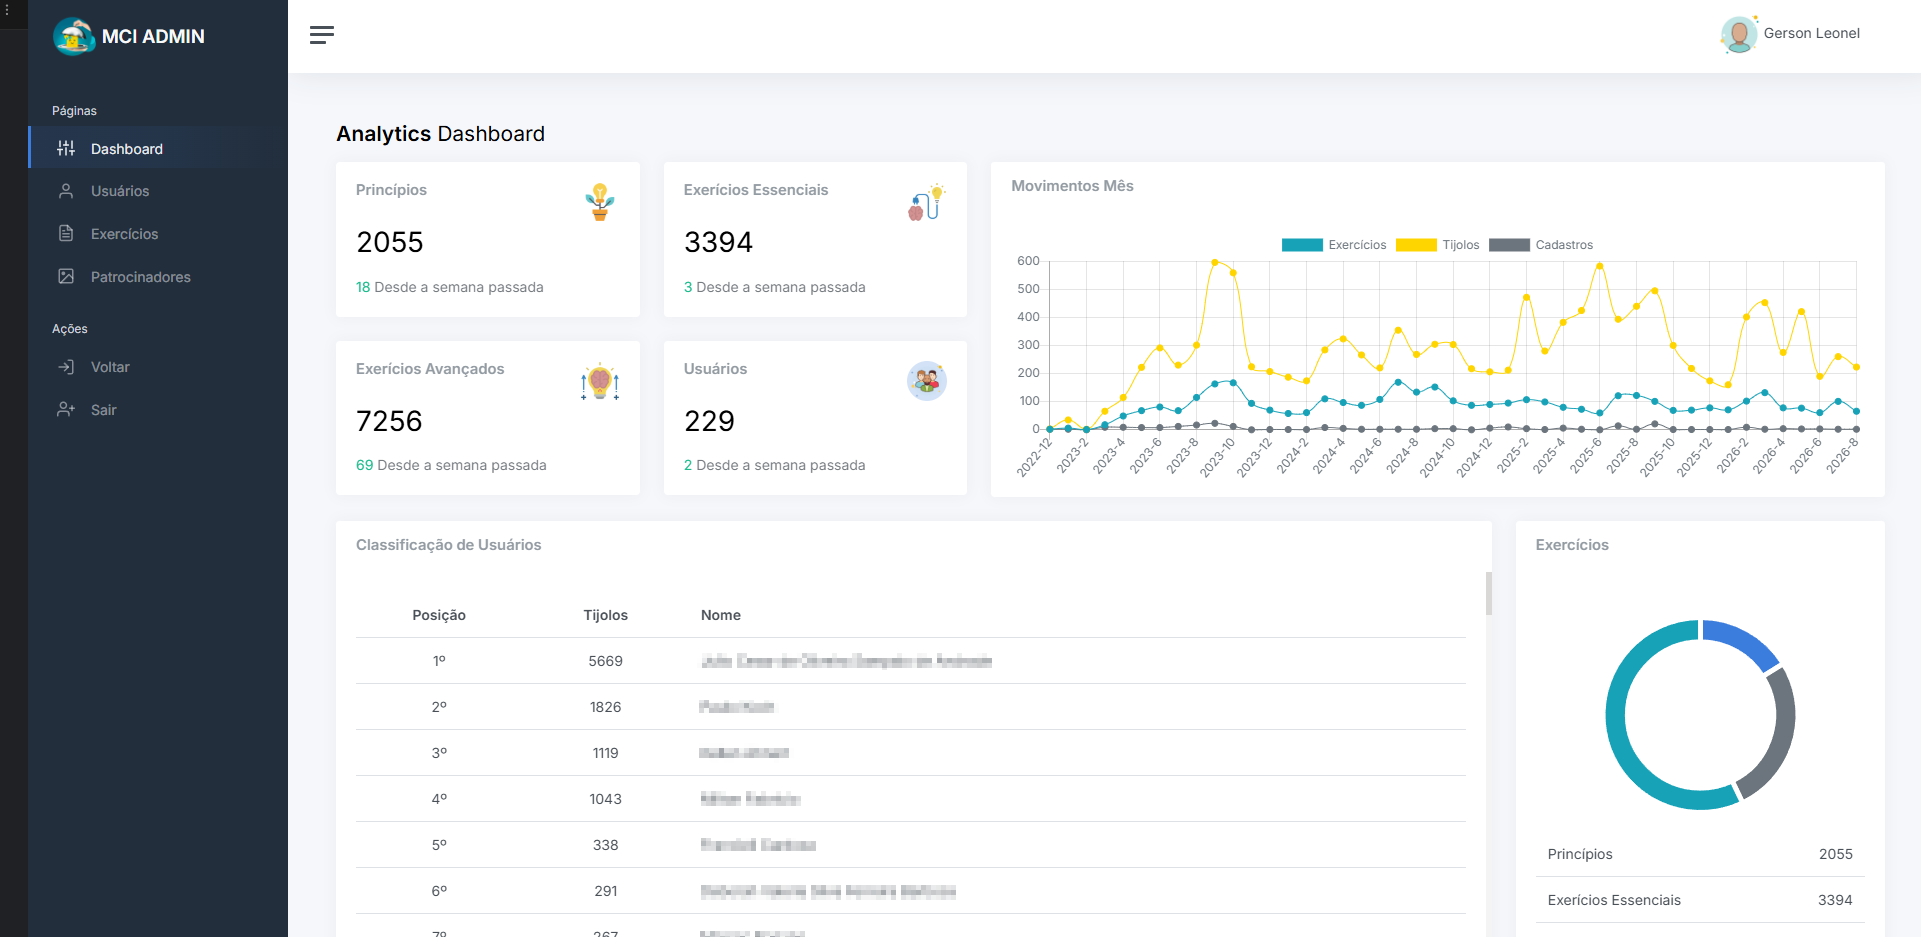
Task: Select the 1119 tijolos cell
Action: point(606,753)
